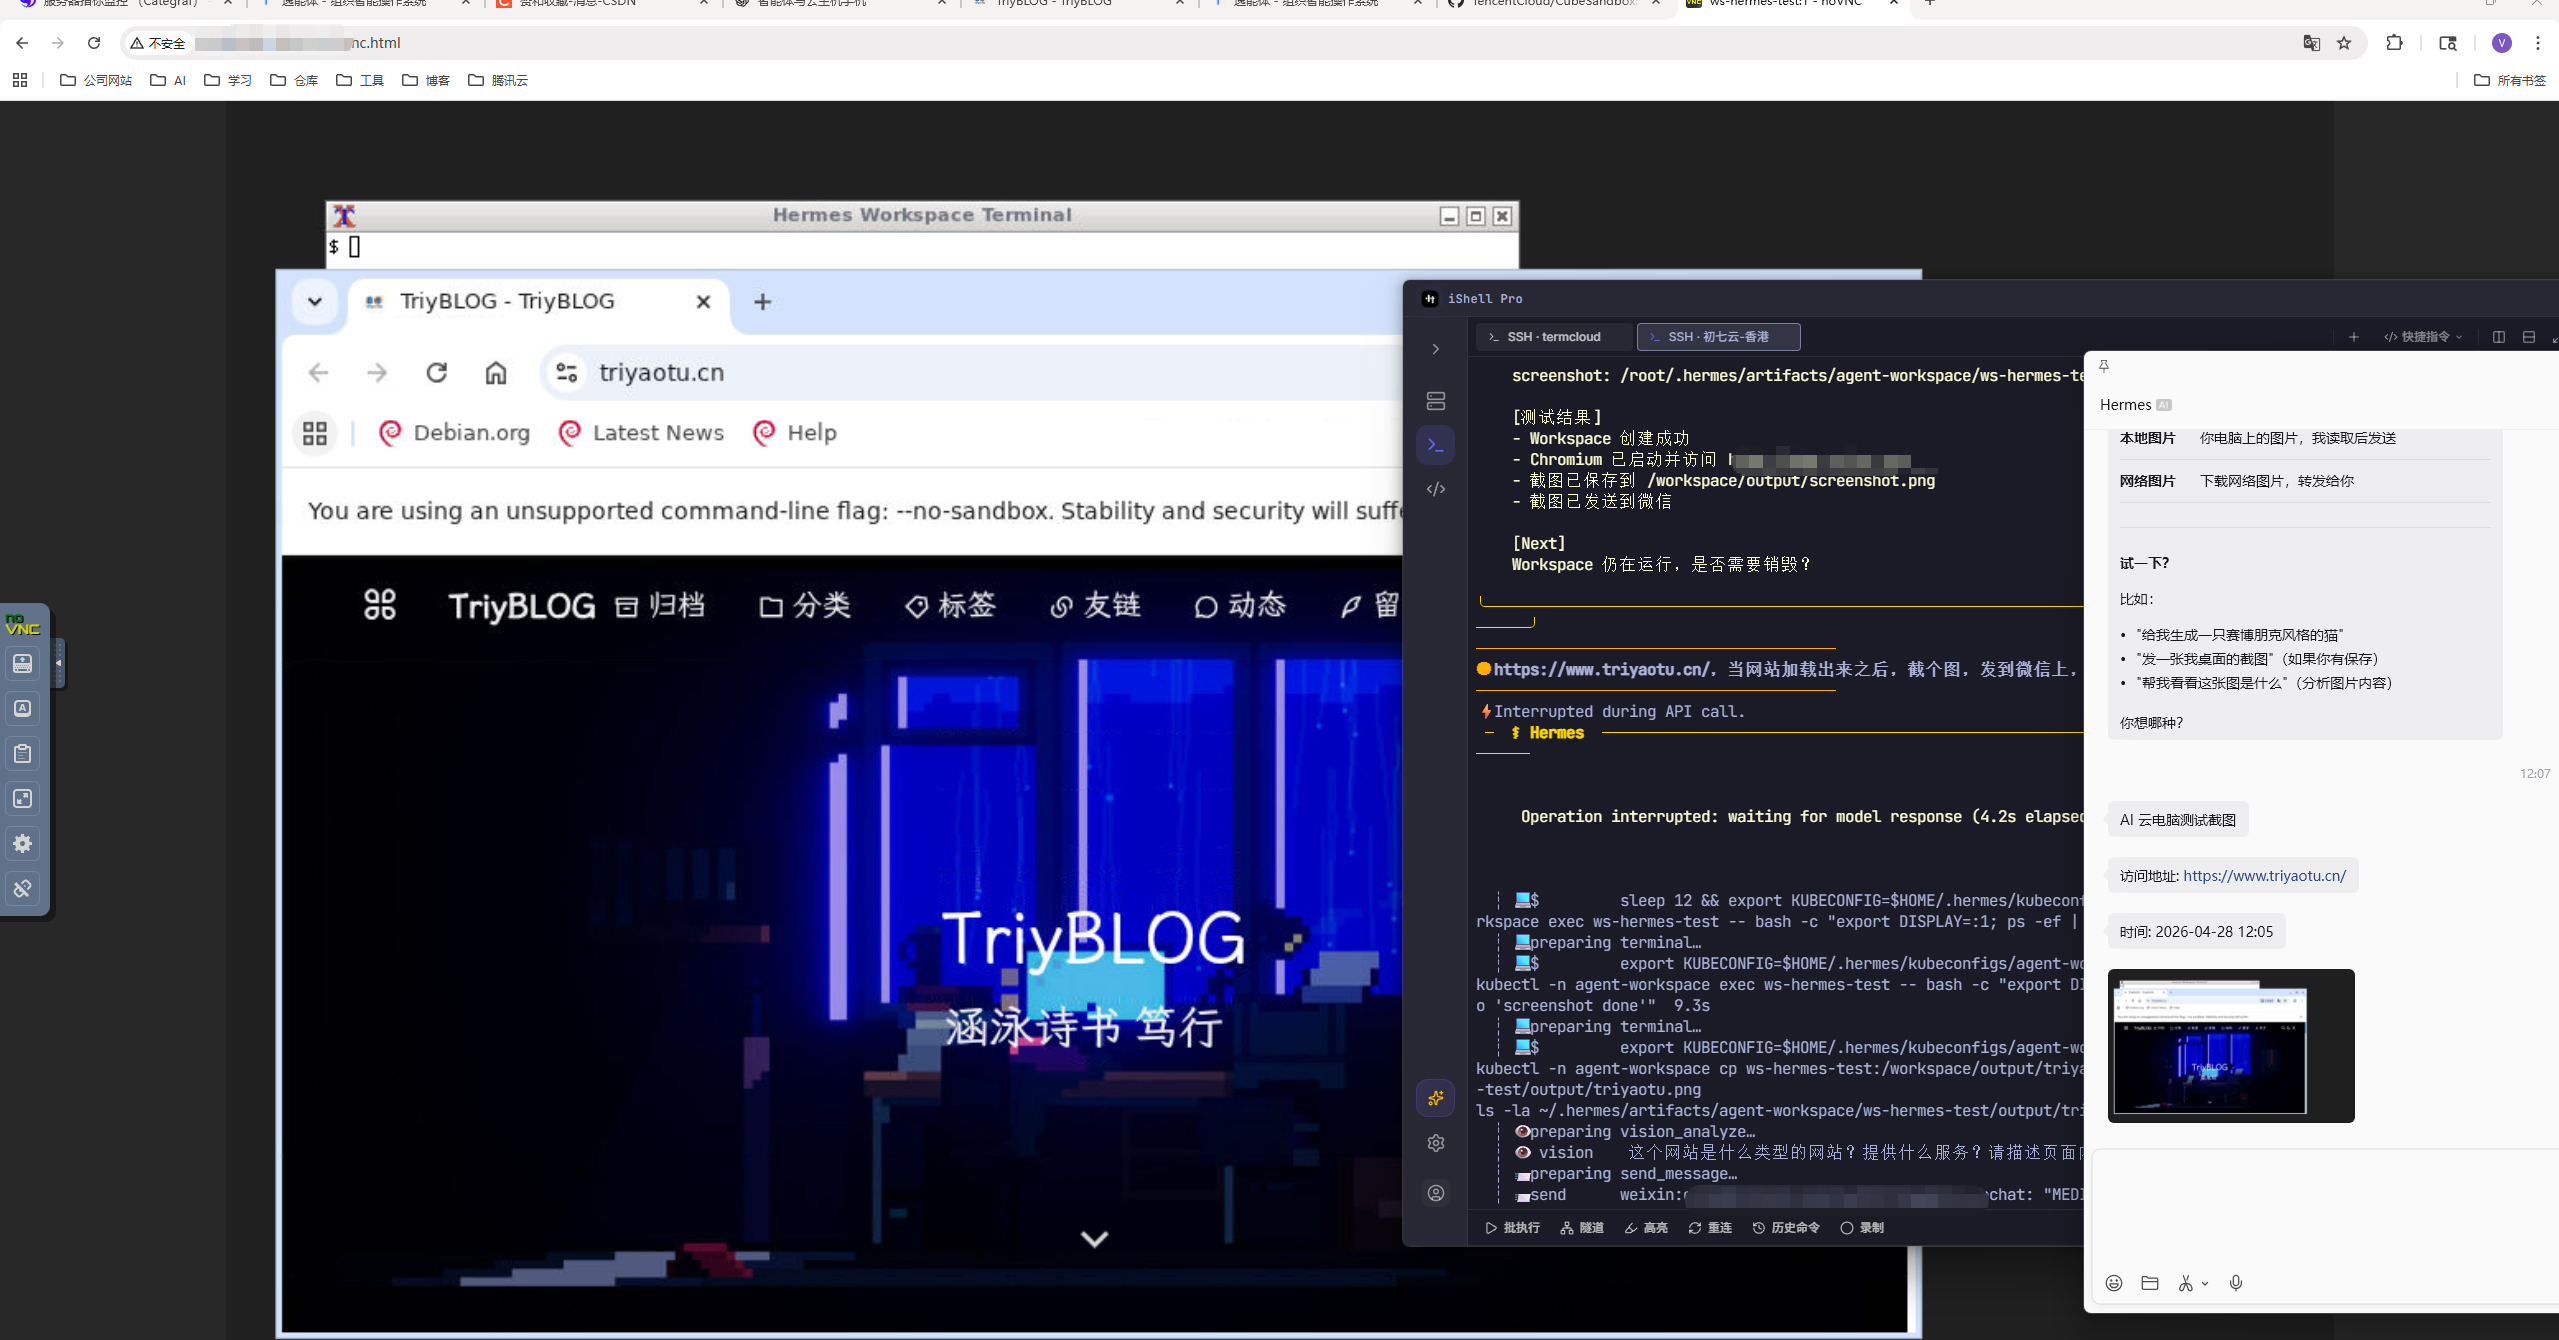Click scroll-down chevron on TriyBLOG hero
Image resolution: width=2559 pixels, height=1340 pixels.
(1095, 1239)
